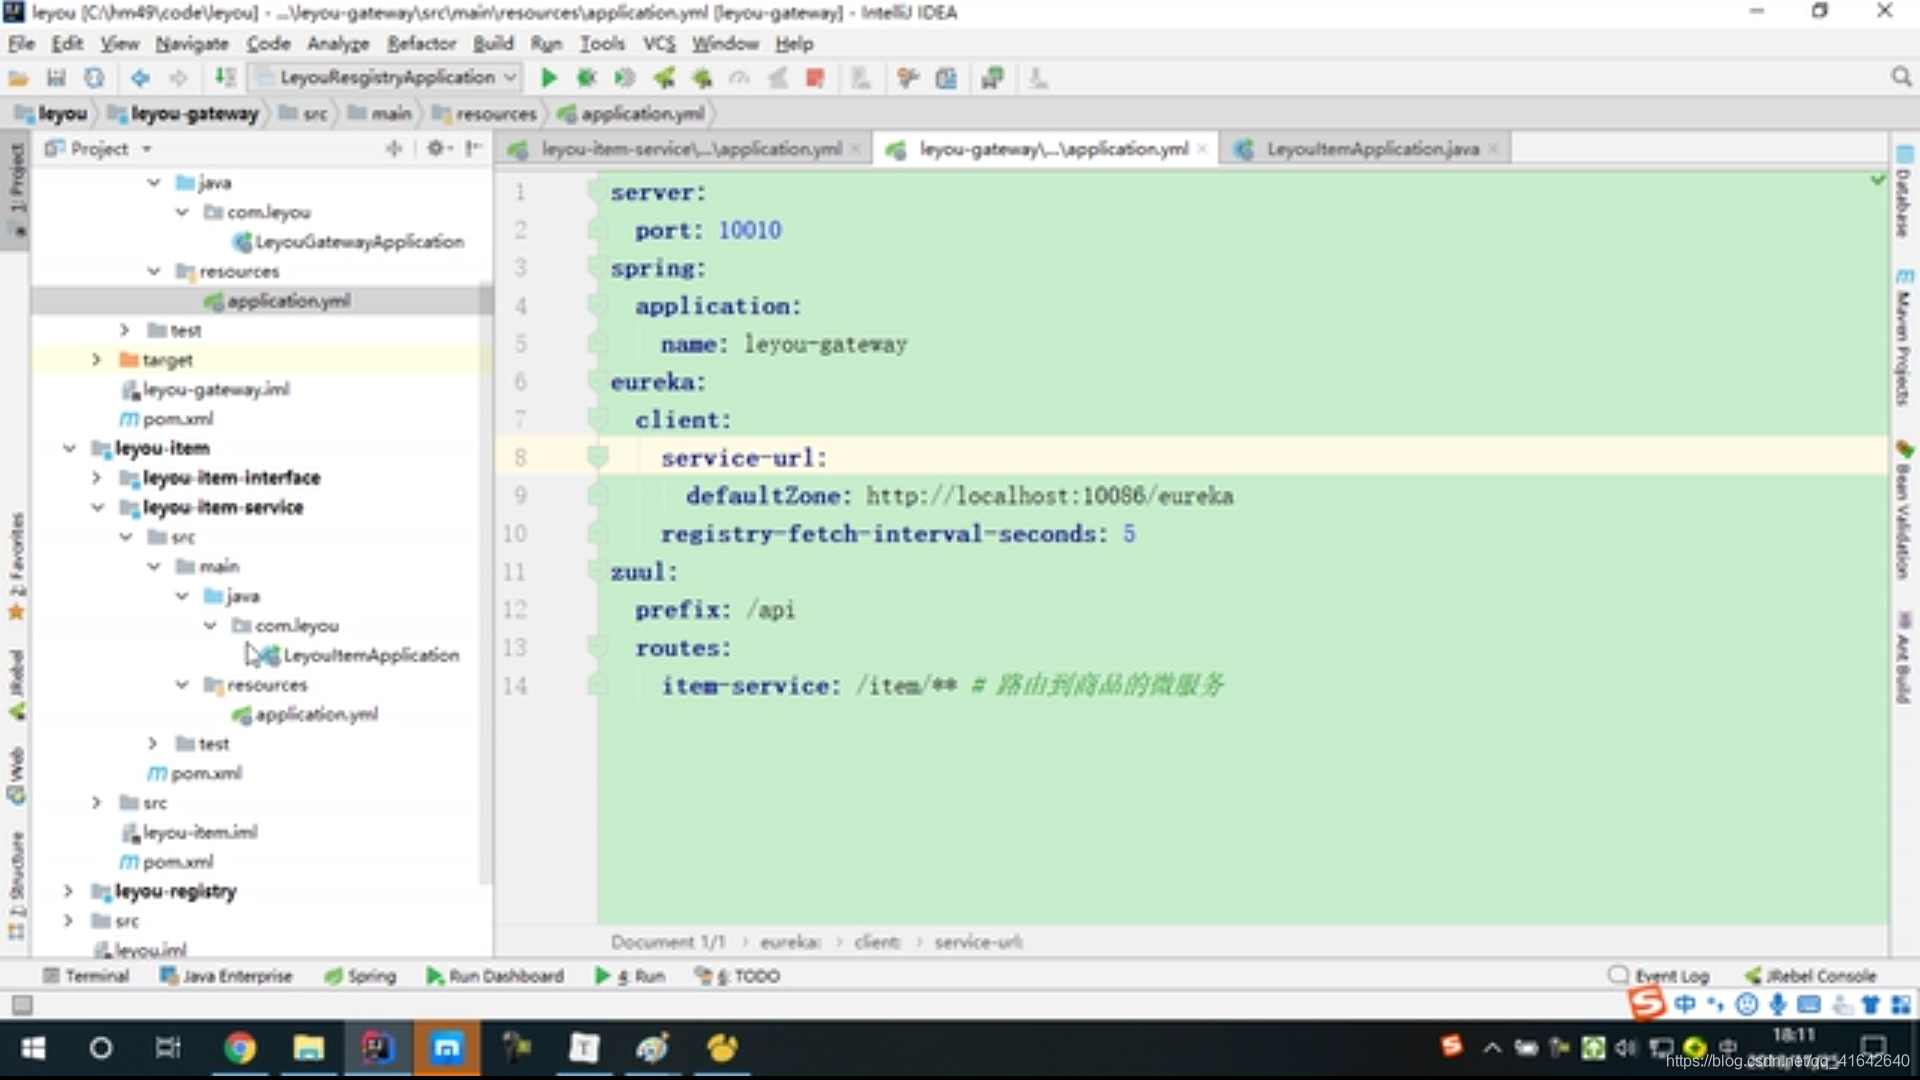Viewport: 1920px width, 1080px height.
Task: Open the TODO tool window
Action: pos(737,975)
